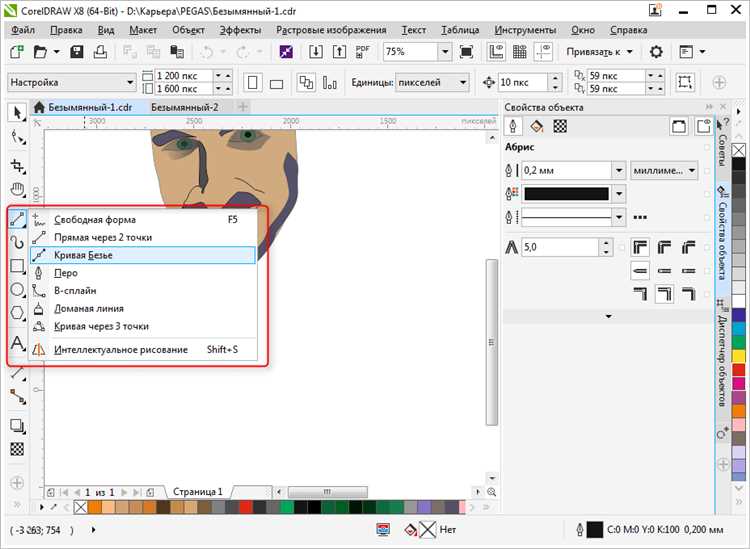Select the Polygon tool
750x549 pixels.
tap(17, 313)
